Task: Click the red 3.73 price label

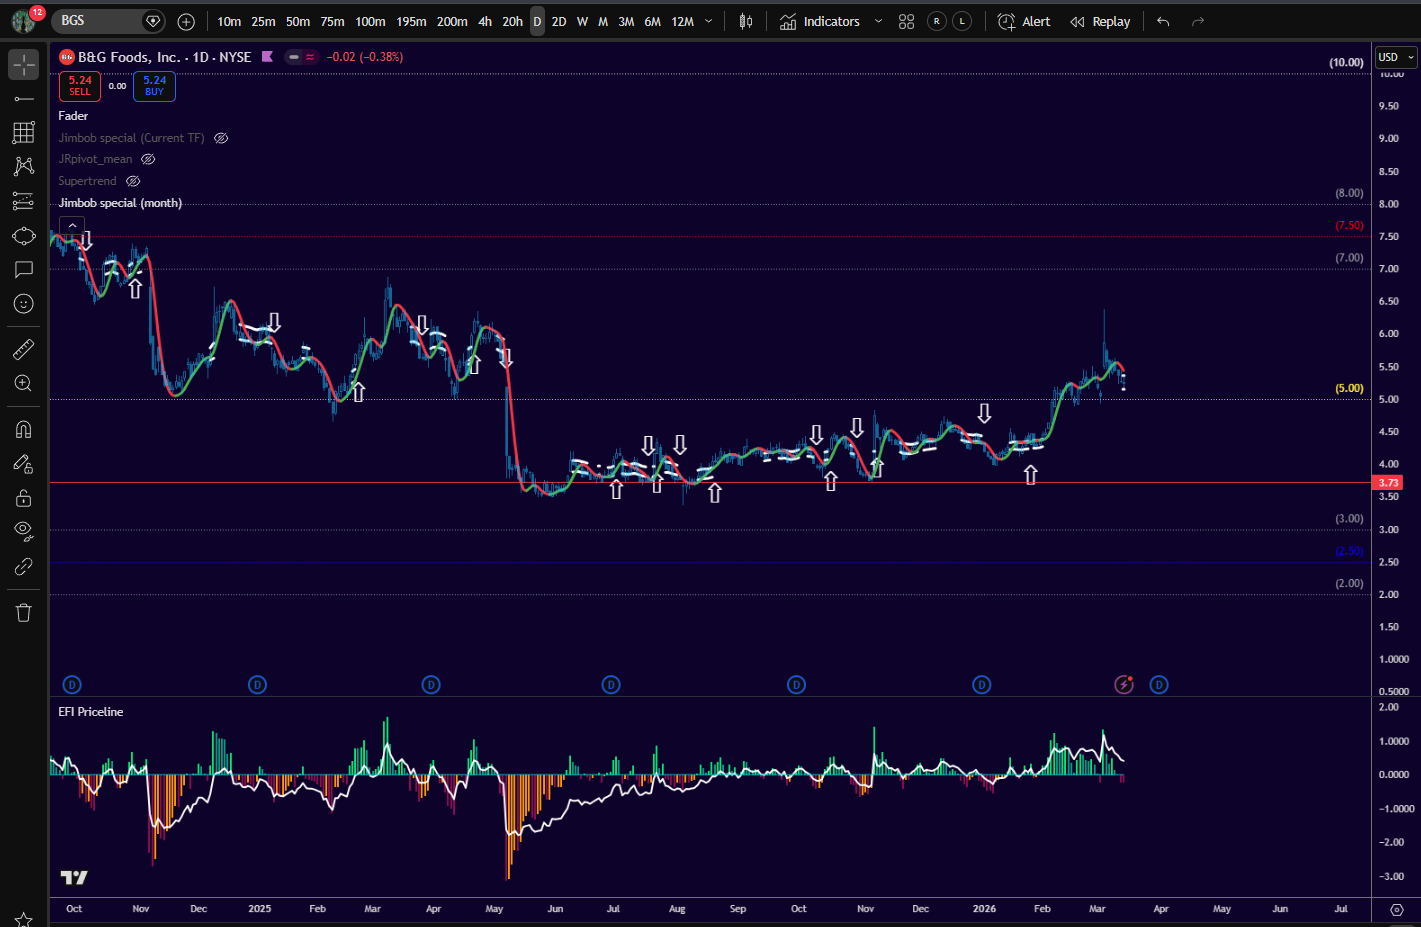Action: coord(1388,483)
